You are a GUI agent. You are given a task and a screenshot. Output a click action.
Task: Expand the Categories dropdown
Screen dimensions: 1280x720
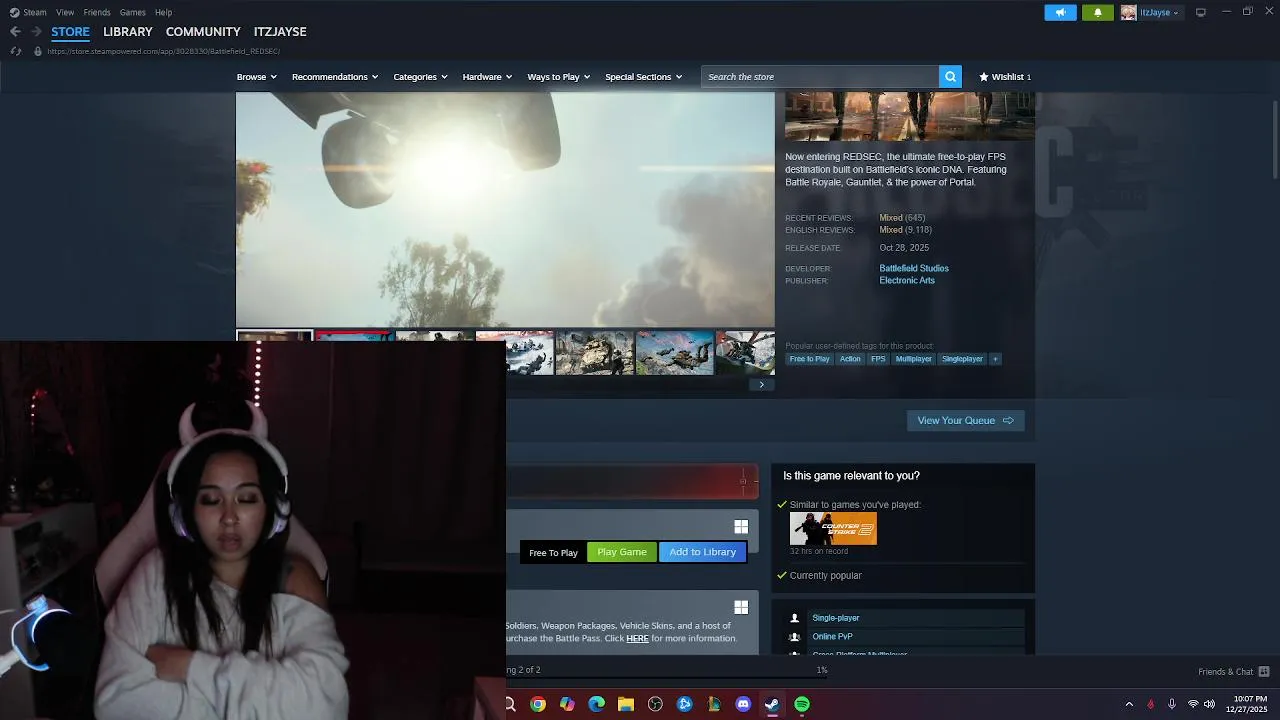tap(420, 77)
